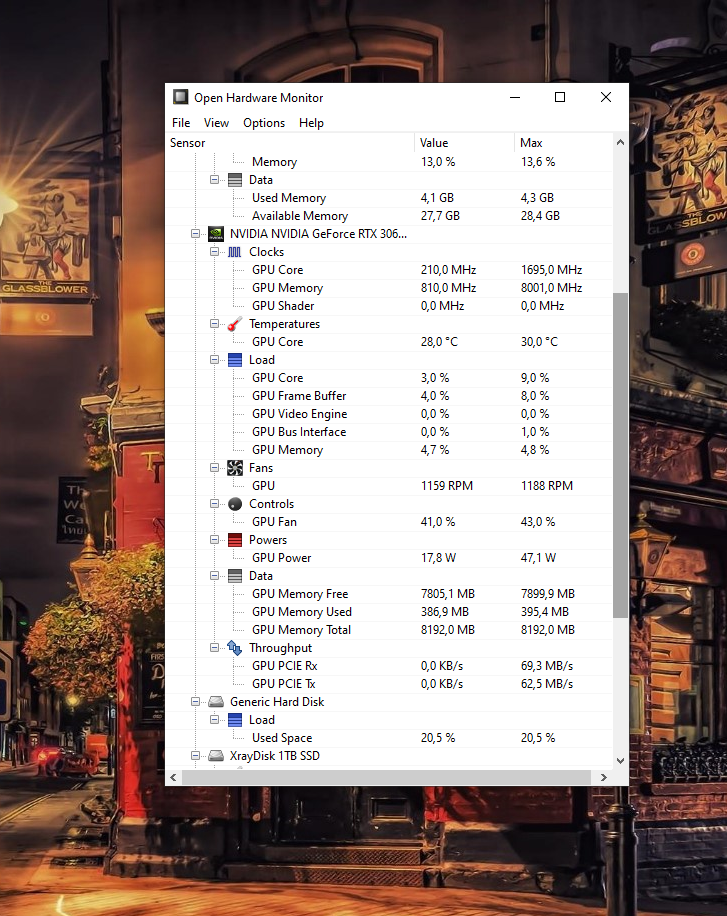Click the 1695,0 MHz max GPU Core value
Image resolution: width=727 pixels, height=916 pixels.
pos(551,270)
